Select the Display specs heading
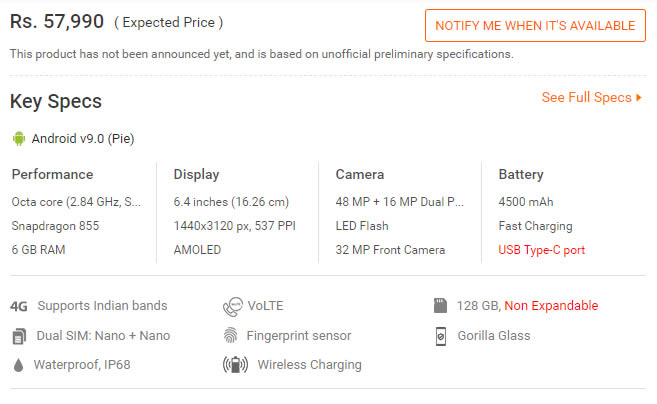657x404 pixels. click(x=196, y=174)
